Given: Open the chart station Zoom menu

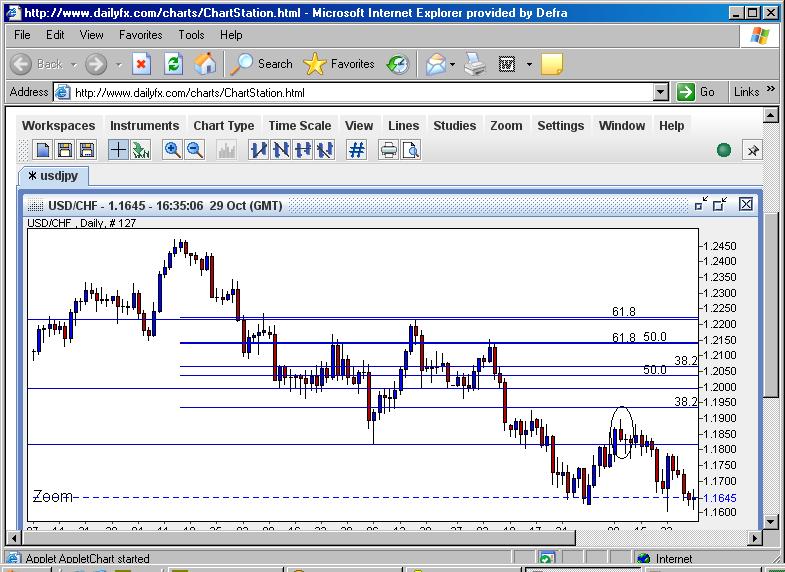Looking at the screenshot, I should coord(506,126).
